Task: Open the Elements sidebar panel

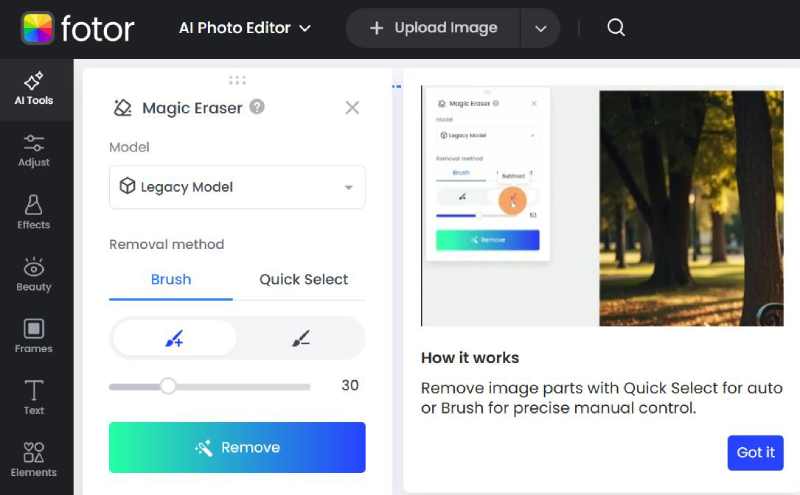Action: click(34, 460)
